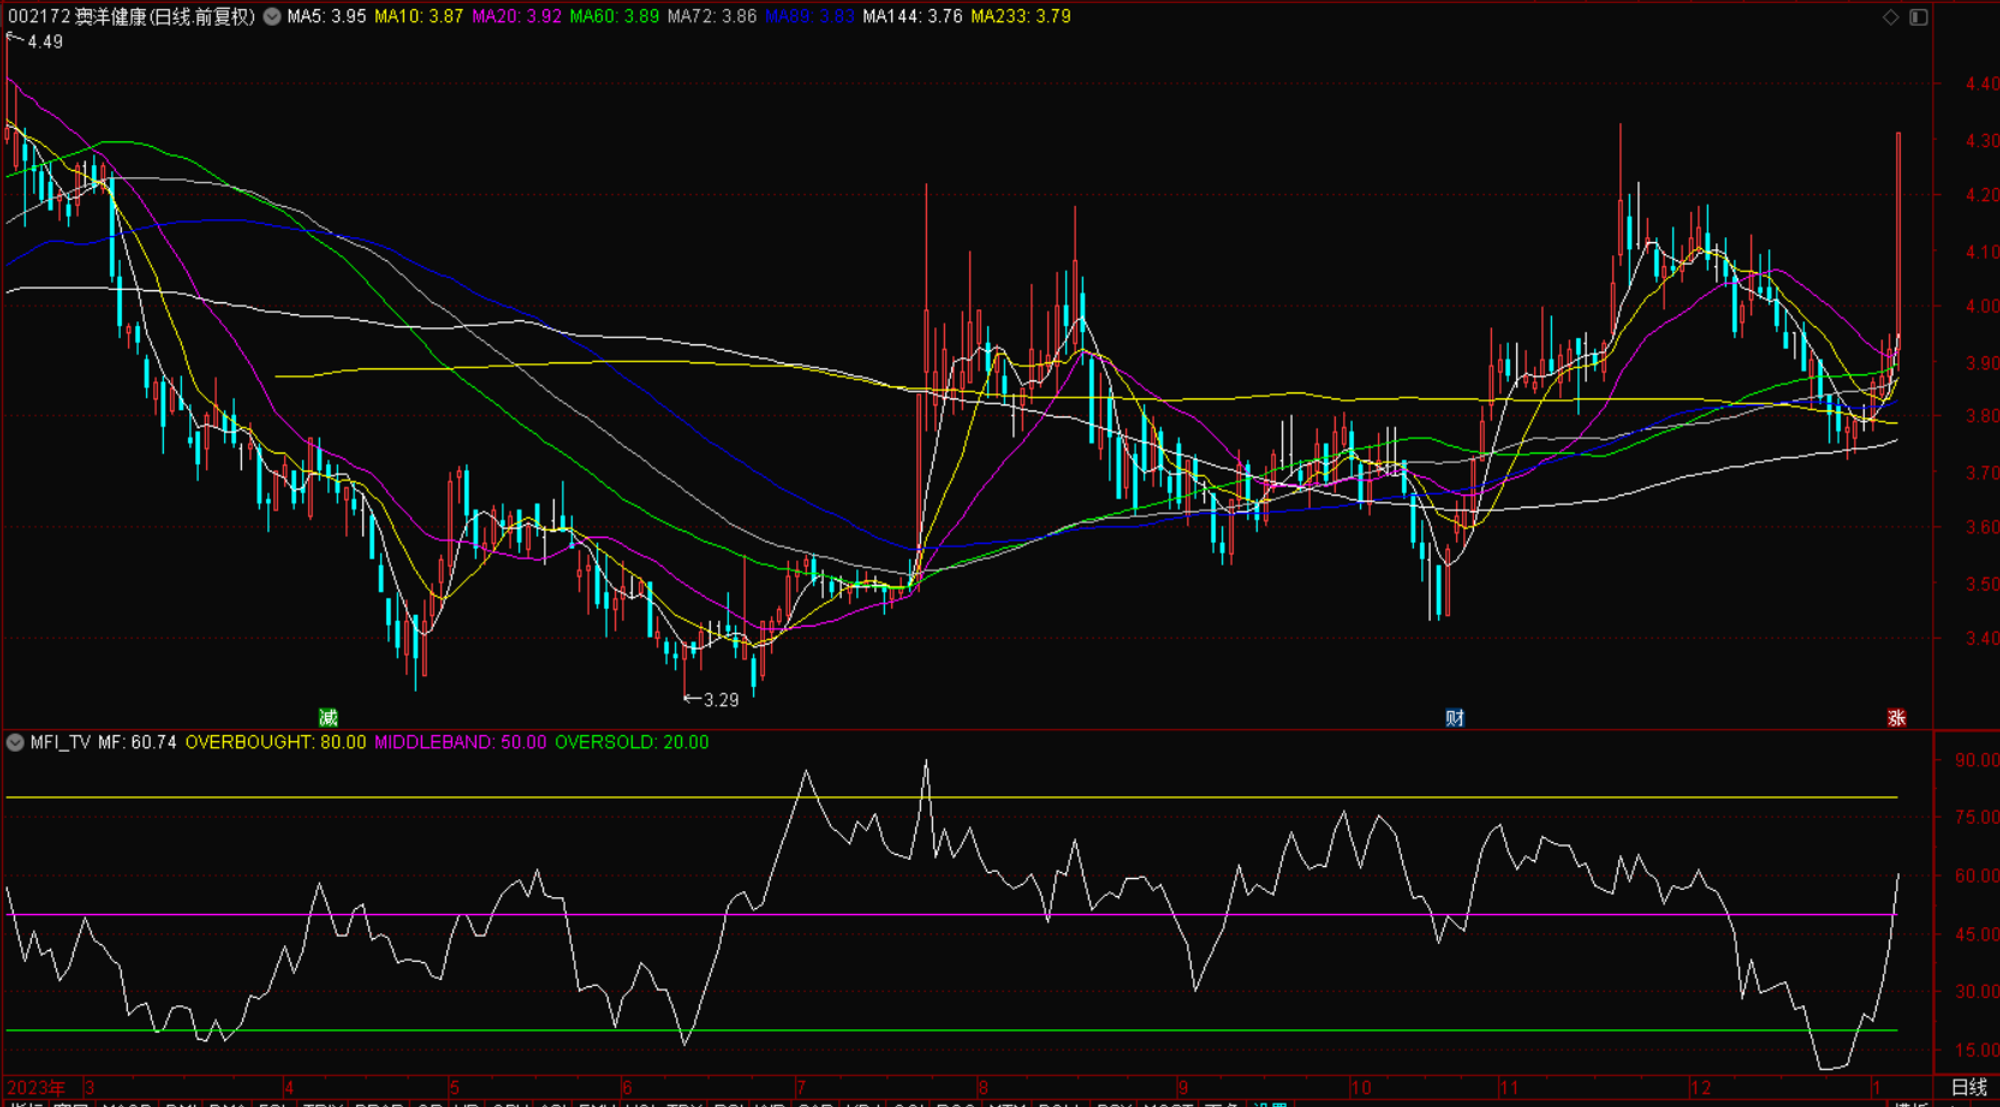This screenshot has width=2000, height=1107.
Task: Click the OVERBOUGHT: 80.00 label
Action: point(276,742)
